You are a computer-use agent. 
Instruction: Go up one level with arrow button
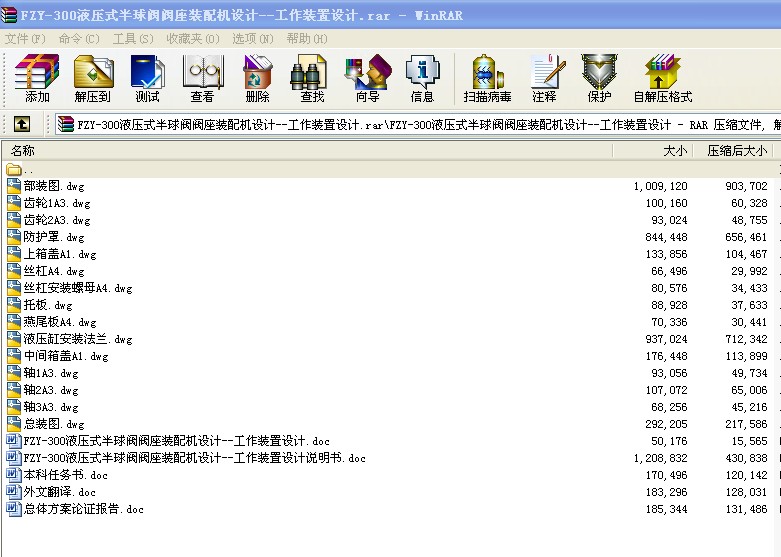[x=21, y=124]
